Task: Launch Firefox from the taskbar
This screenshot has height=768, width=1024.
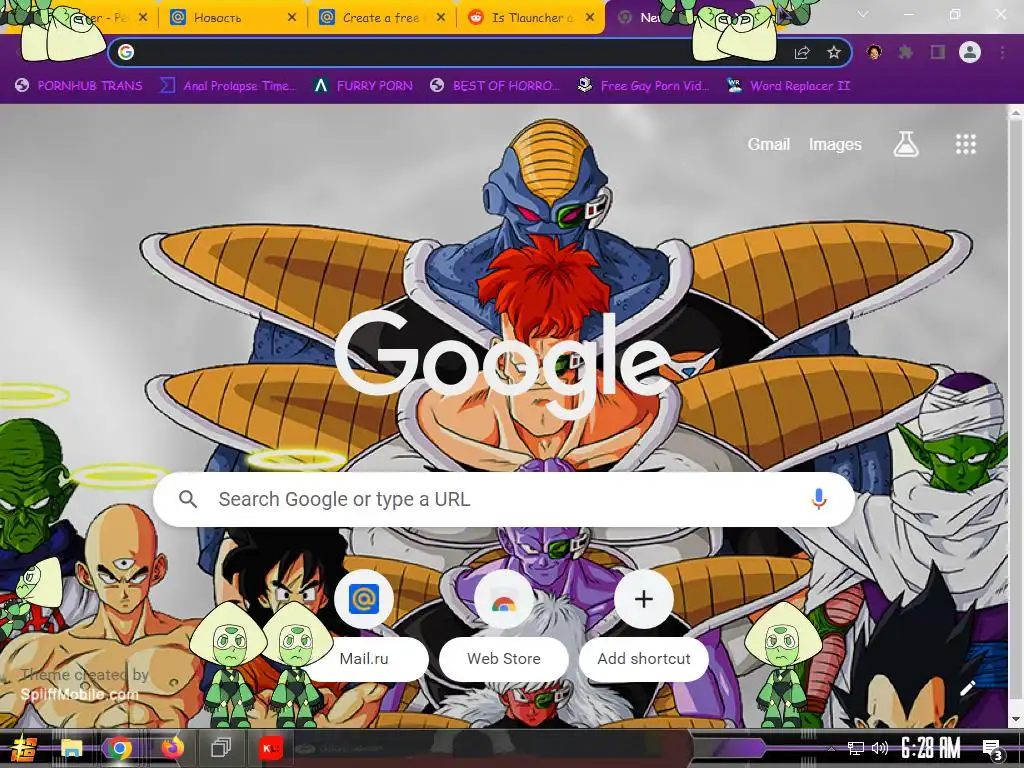Action: coord(172,748)
